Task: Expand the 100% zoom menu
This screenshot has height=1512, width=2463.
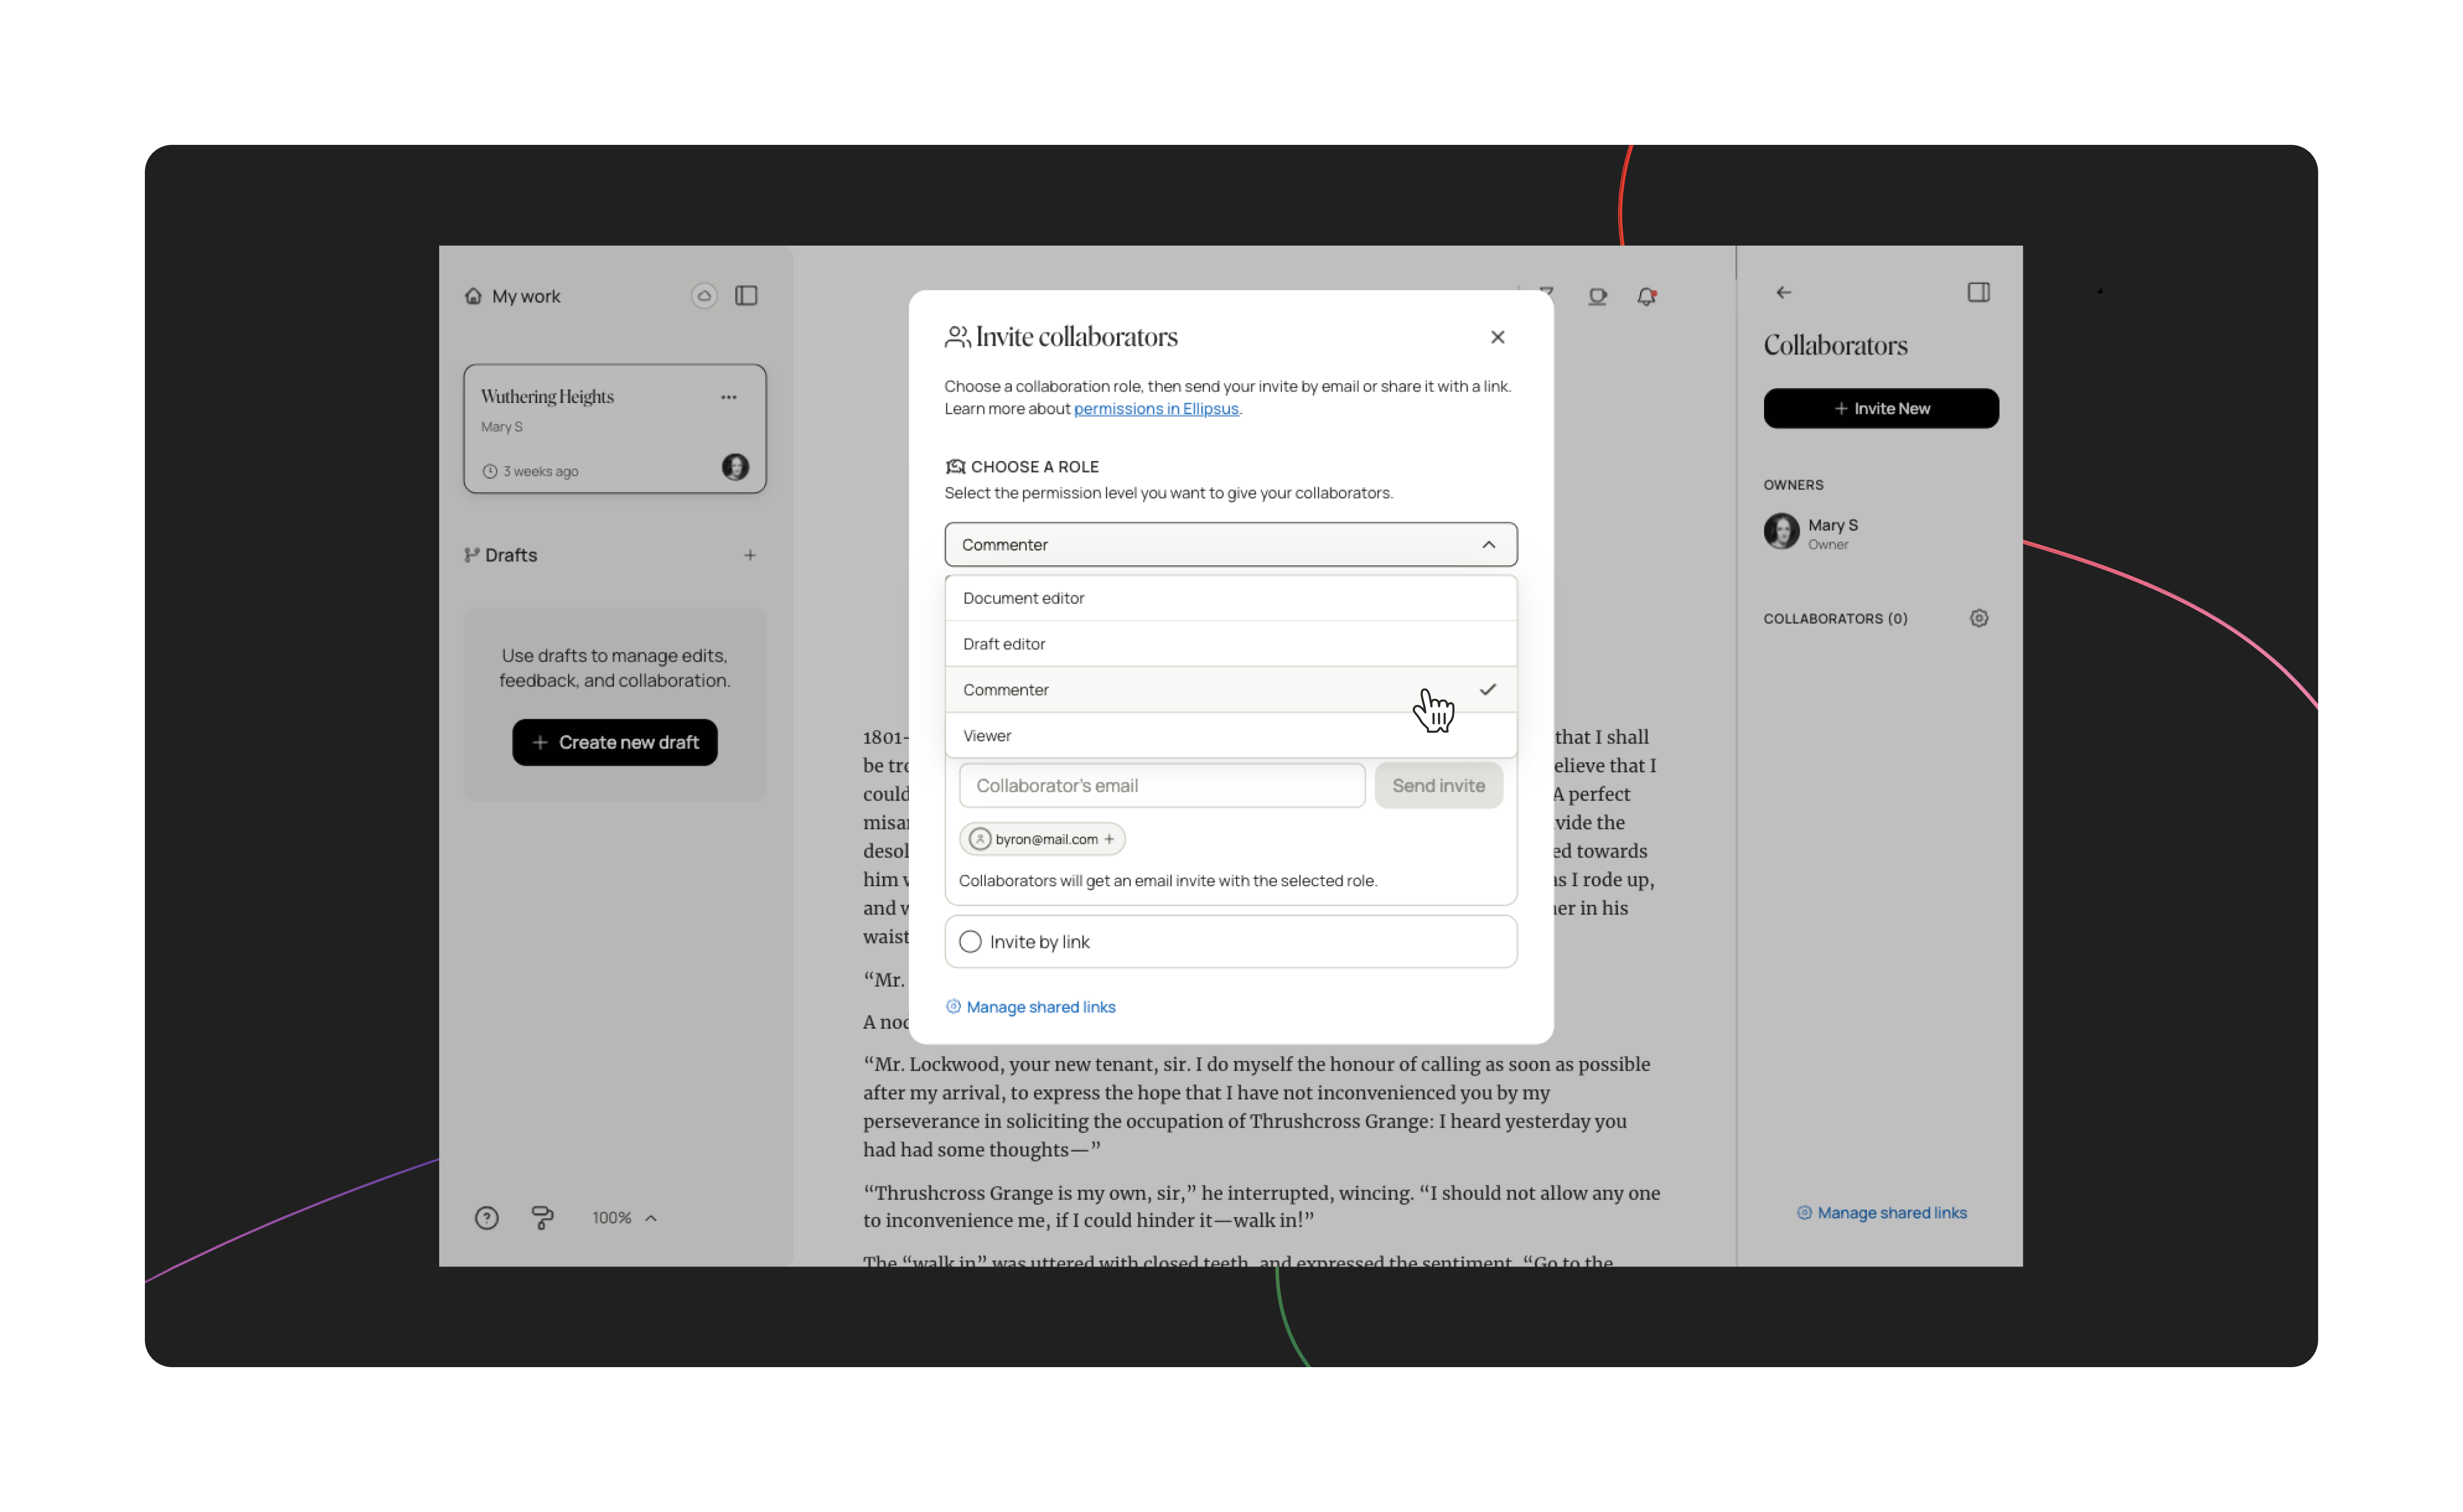Action: point(624,1218)
